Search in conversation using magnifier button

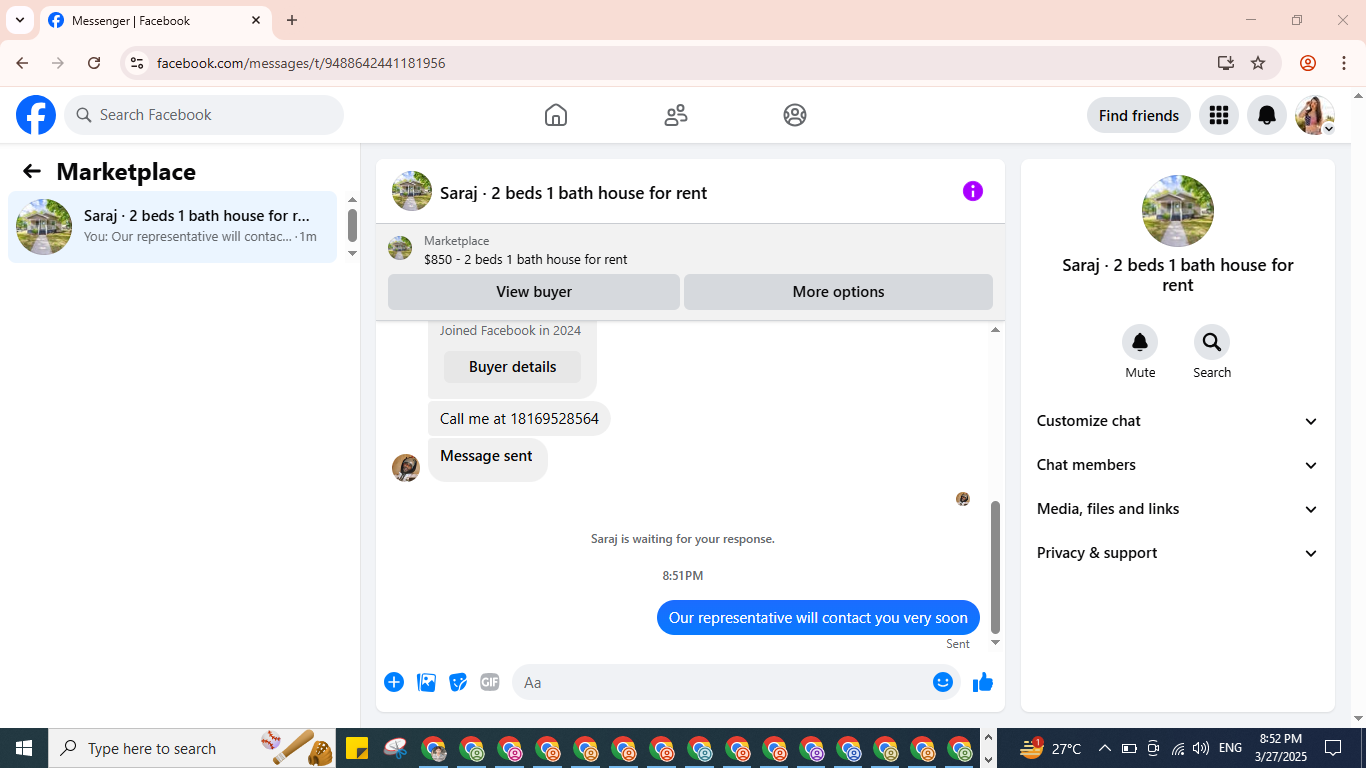(x=1212, y=343)
